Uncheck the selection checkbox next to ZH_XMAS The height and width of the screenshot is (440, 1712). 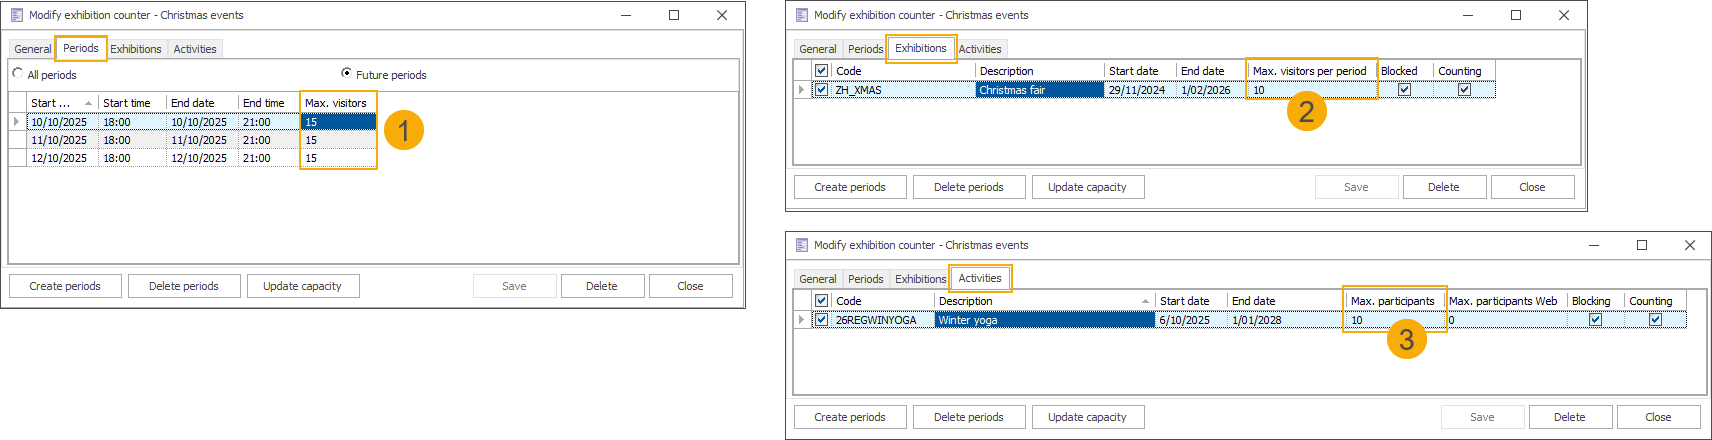821,90
